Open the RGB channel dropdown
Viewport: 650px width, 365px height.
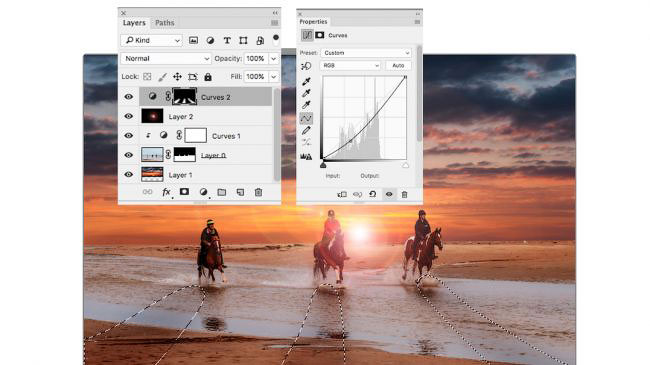click(350, 66)
